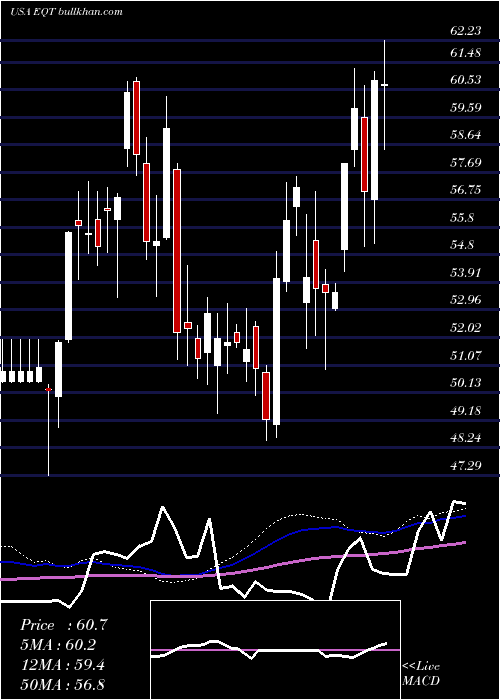This screenshot has width=500, height=700.
Task: Click inside the MACD inset chart box
Action: [275, 650]
